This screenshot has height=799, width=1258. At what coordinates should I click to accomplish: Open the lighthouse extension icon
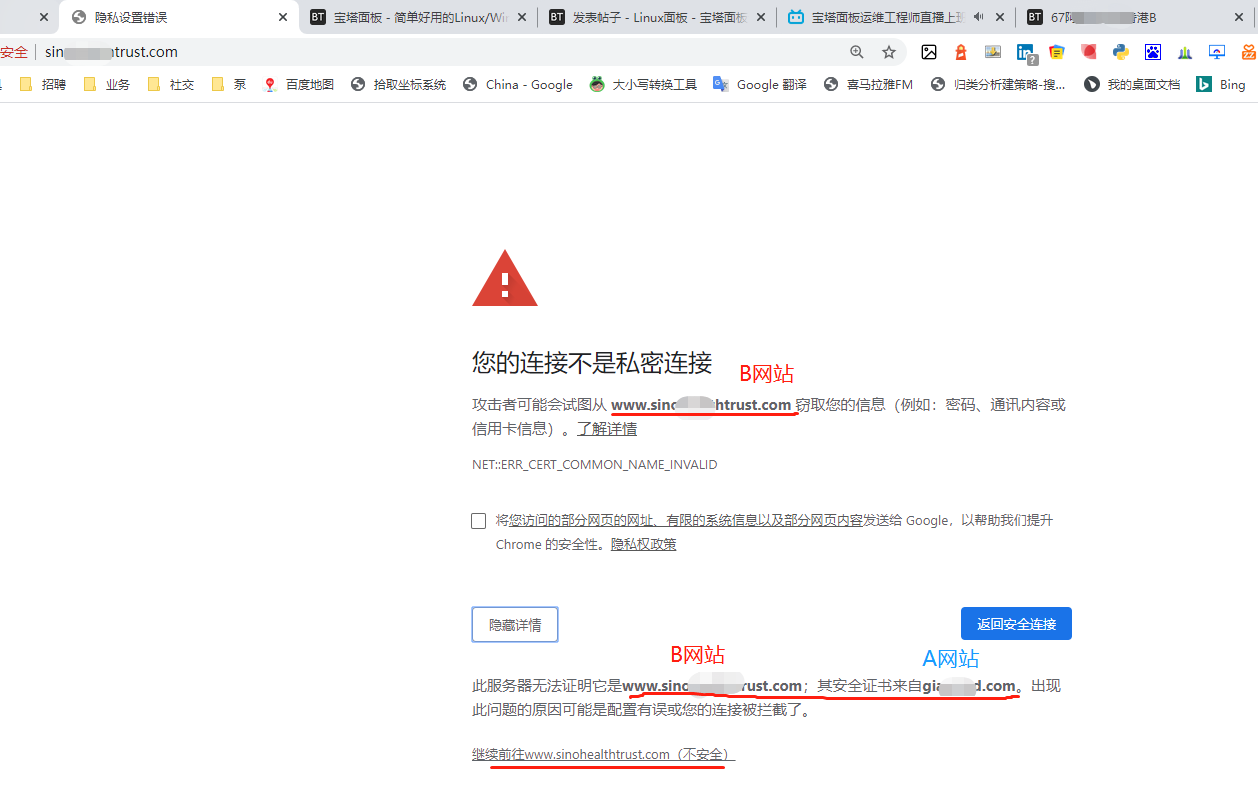coord(961,52)
